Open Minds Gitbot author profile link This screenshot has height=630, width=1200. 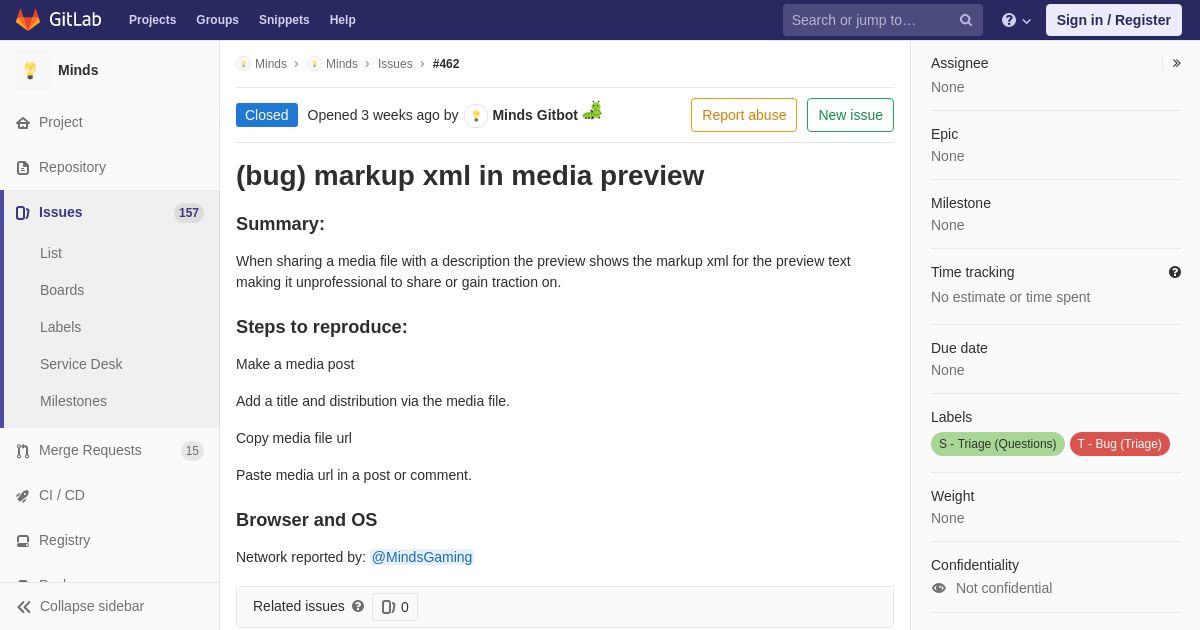535,115
